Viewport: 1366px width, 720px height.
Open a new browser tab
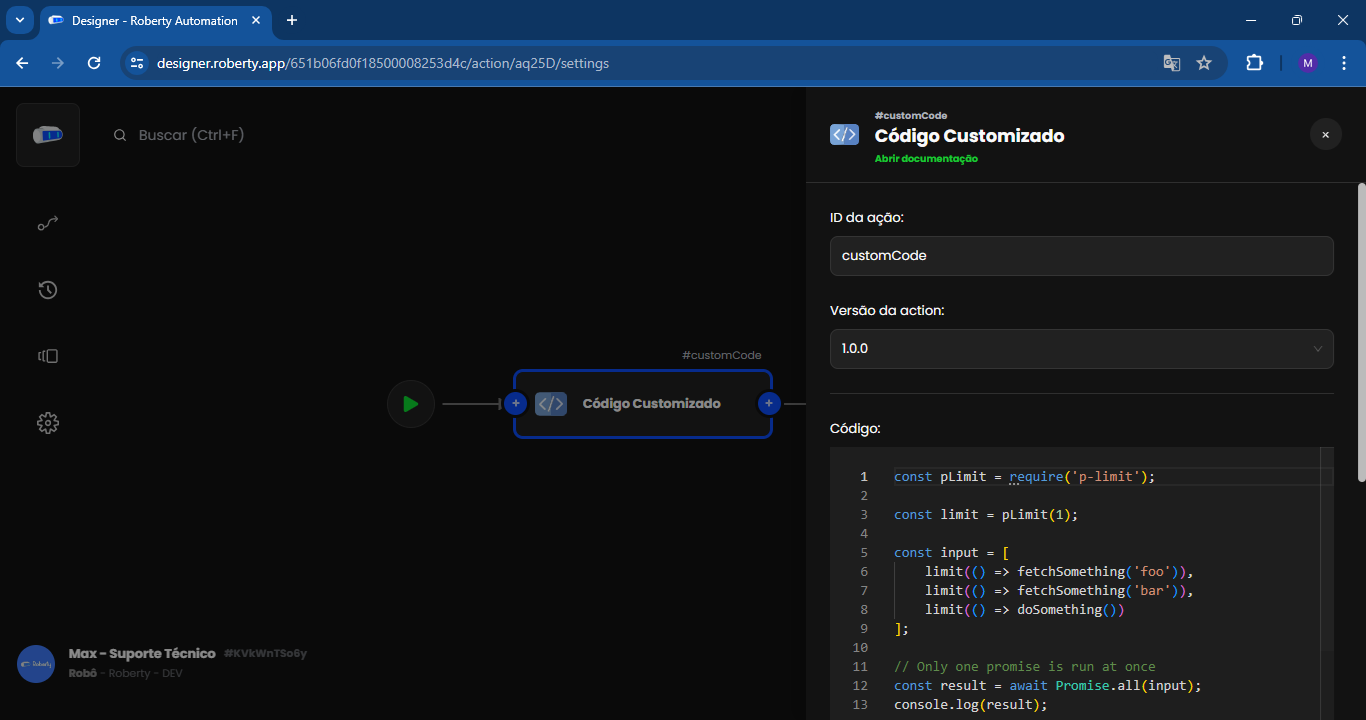click(x=292, y=20)
